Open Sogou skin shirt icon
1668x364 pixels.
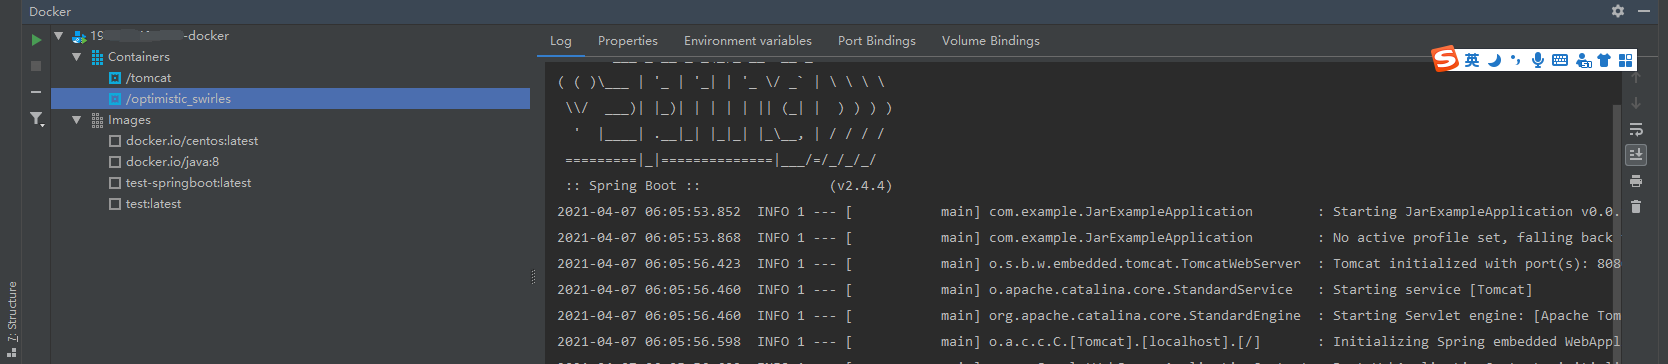click(x=1604, y=60)
